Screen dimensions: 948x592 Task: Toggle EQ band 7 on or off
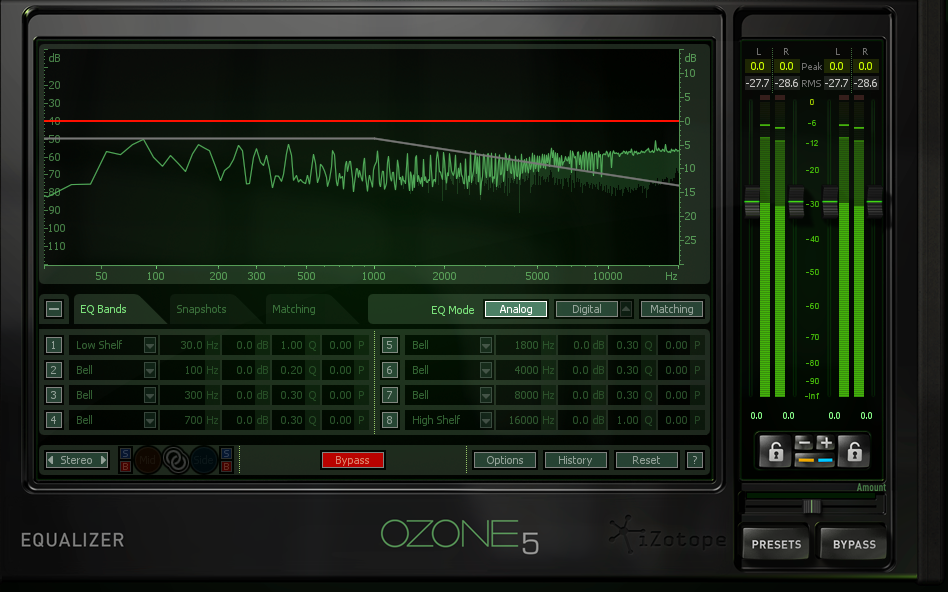click(389, 395)
